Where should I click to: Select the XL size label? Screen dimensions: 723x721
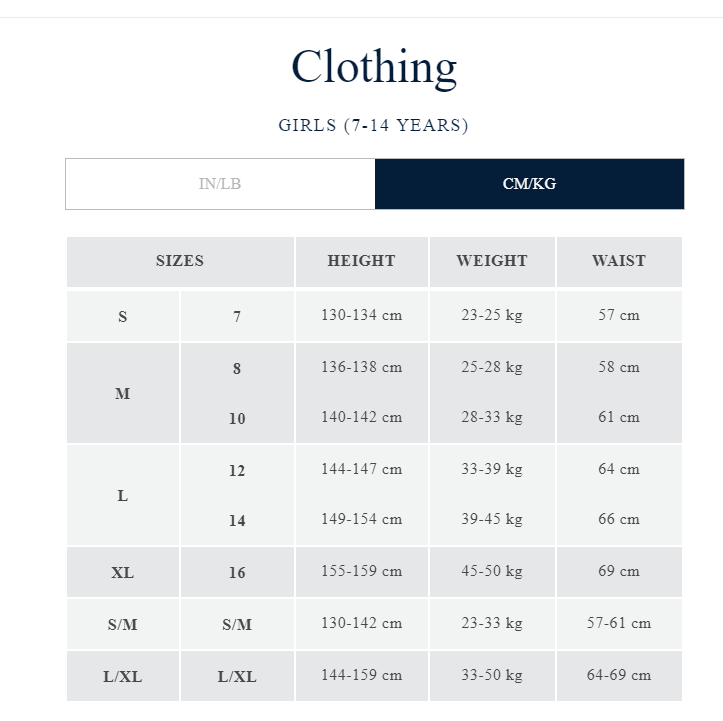[123, 572]
